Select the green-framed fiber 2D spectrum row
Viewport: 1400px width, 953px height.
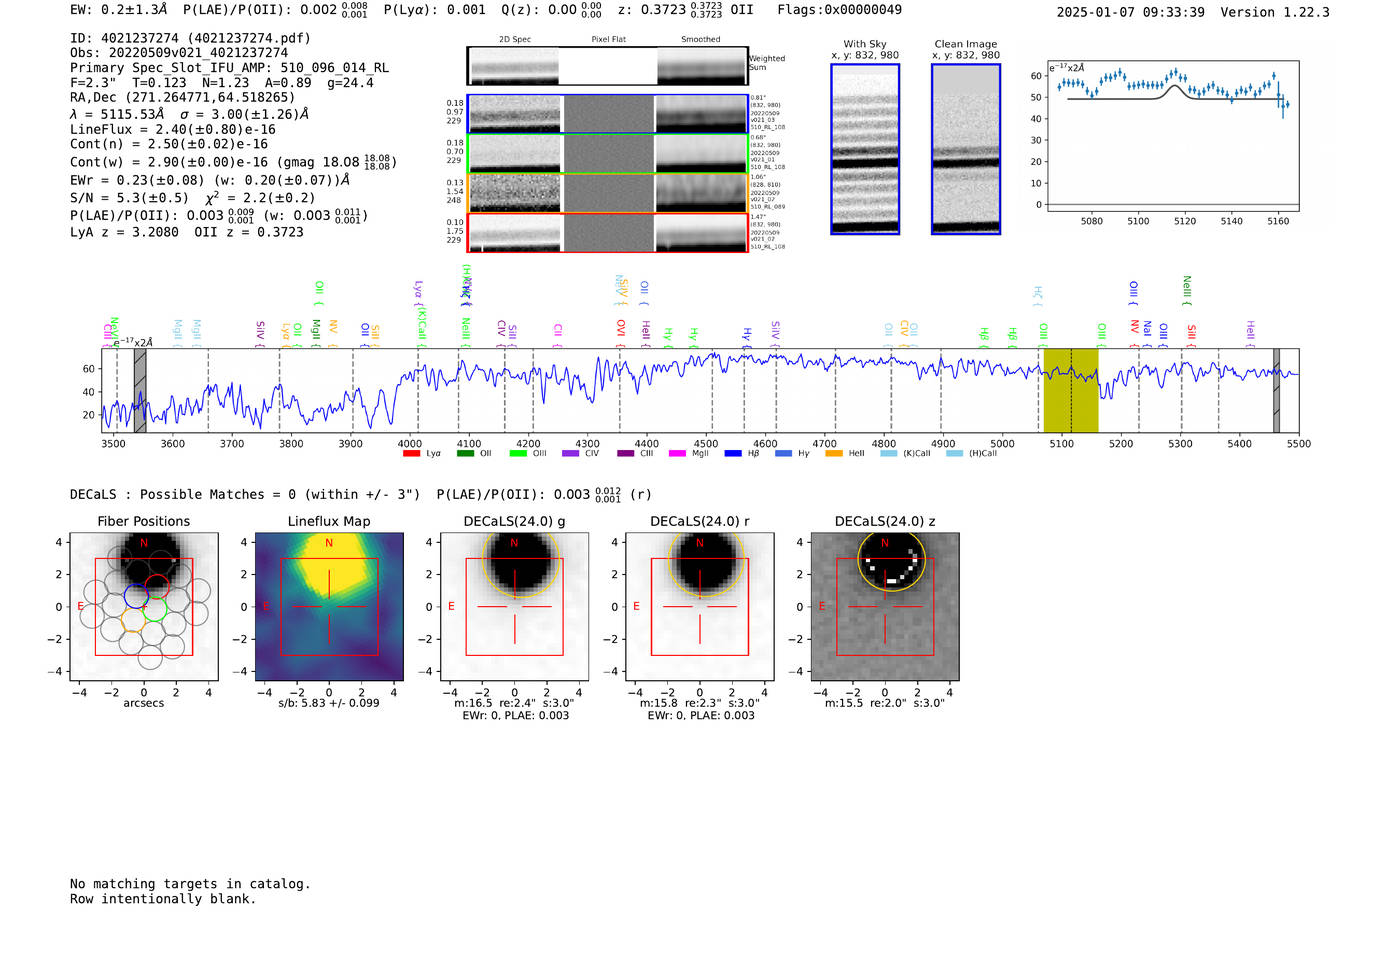point(607,154)
